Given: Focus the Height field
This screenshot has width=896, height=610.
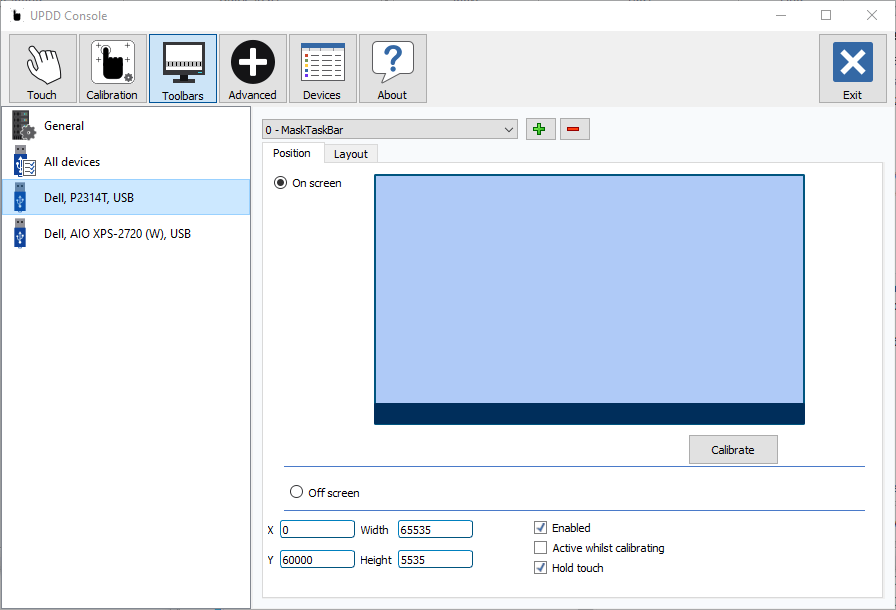Looking at the screenshot, I should click(435, 559).
